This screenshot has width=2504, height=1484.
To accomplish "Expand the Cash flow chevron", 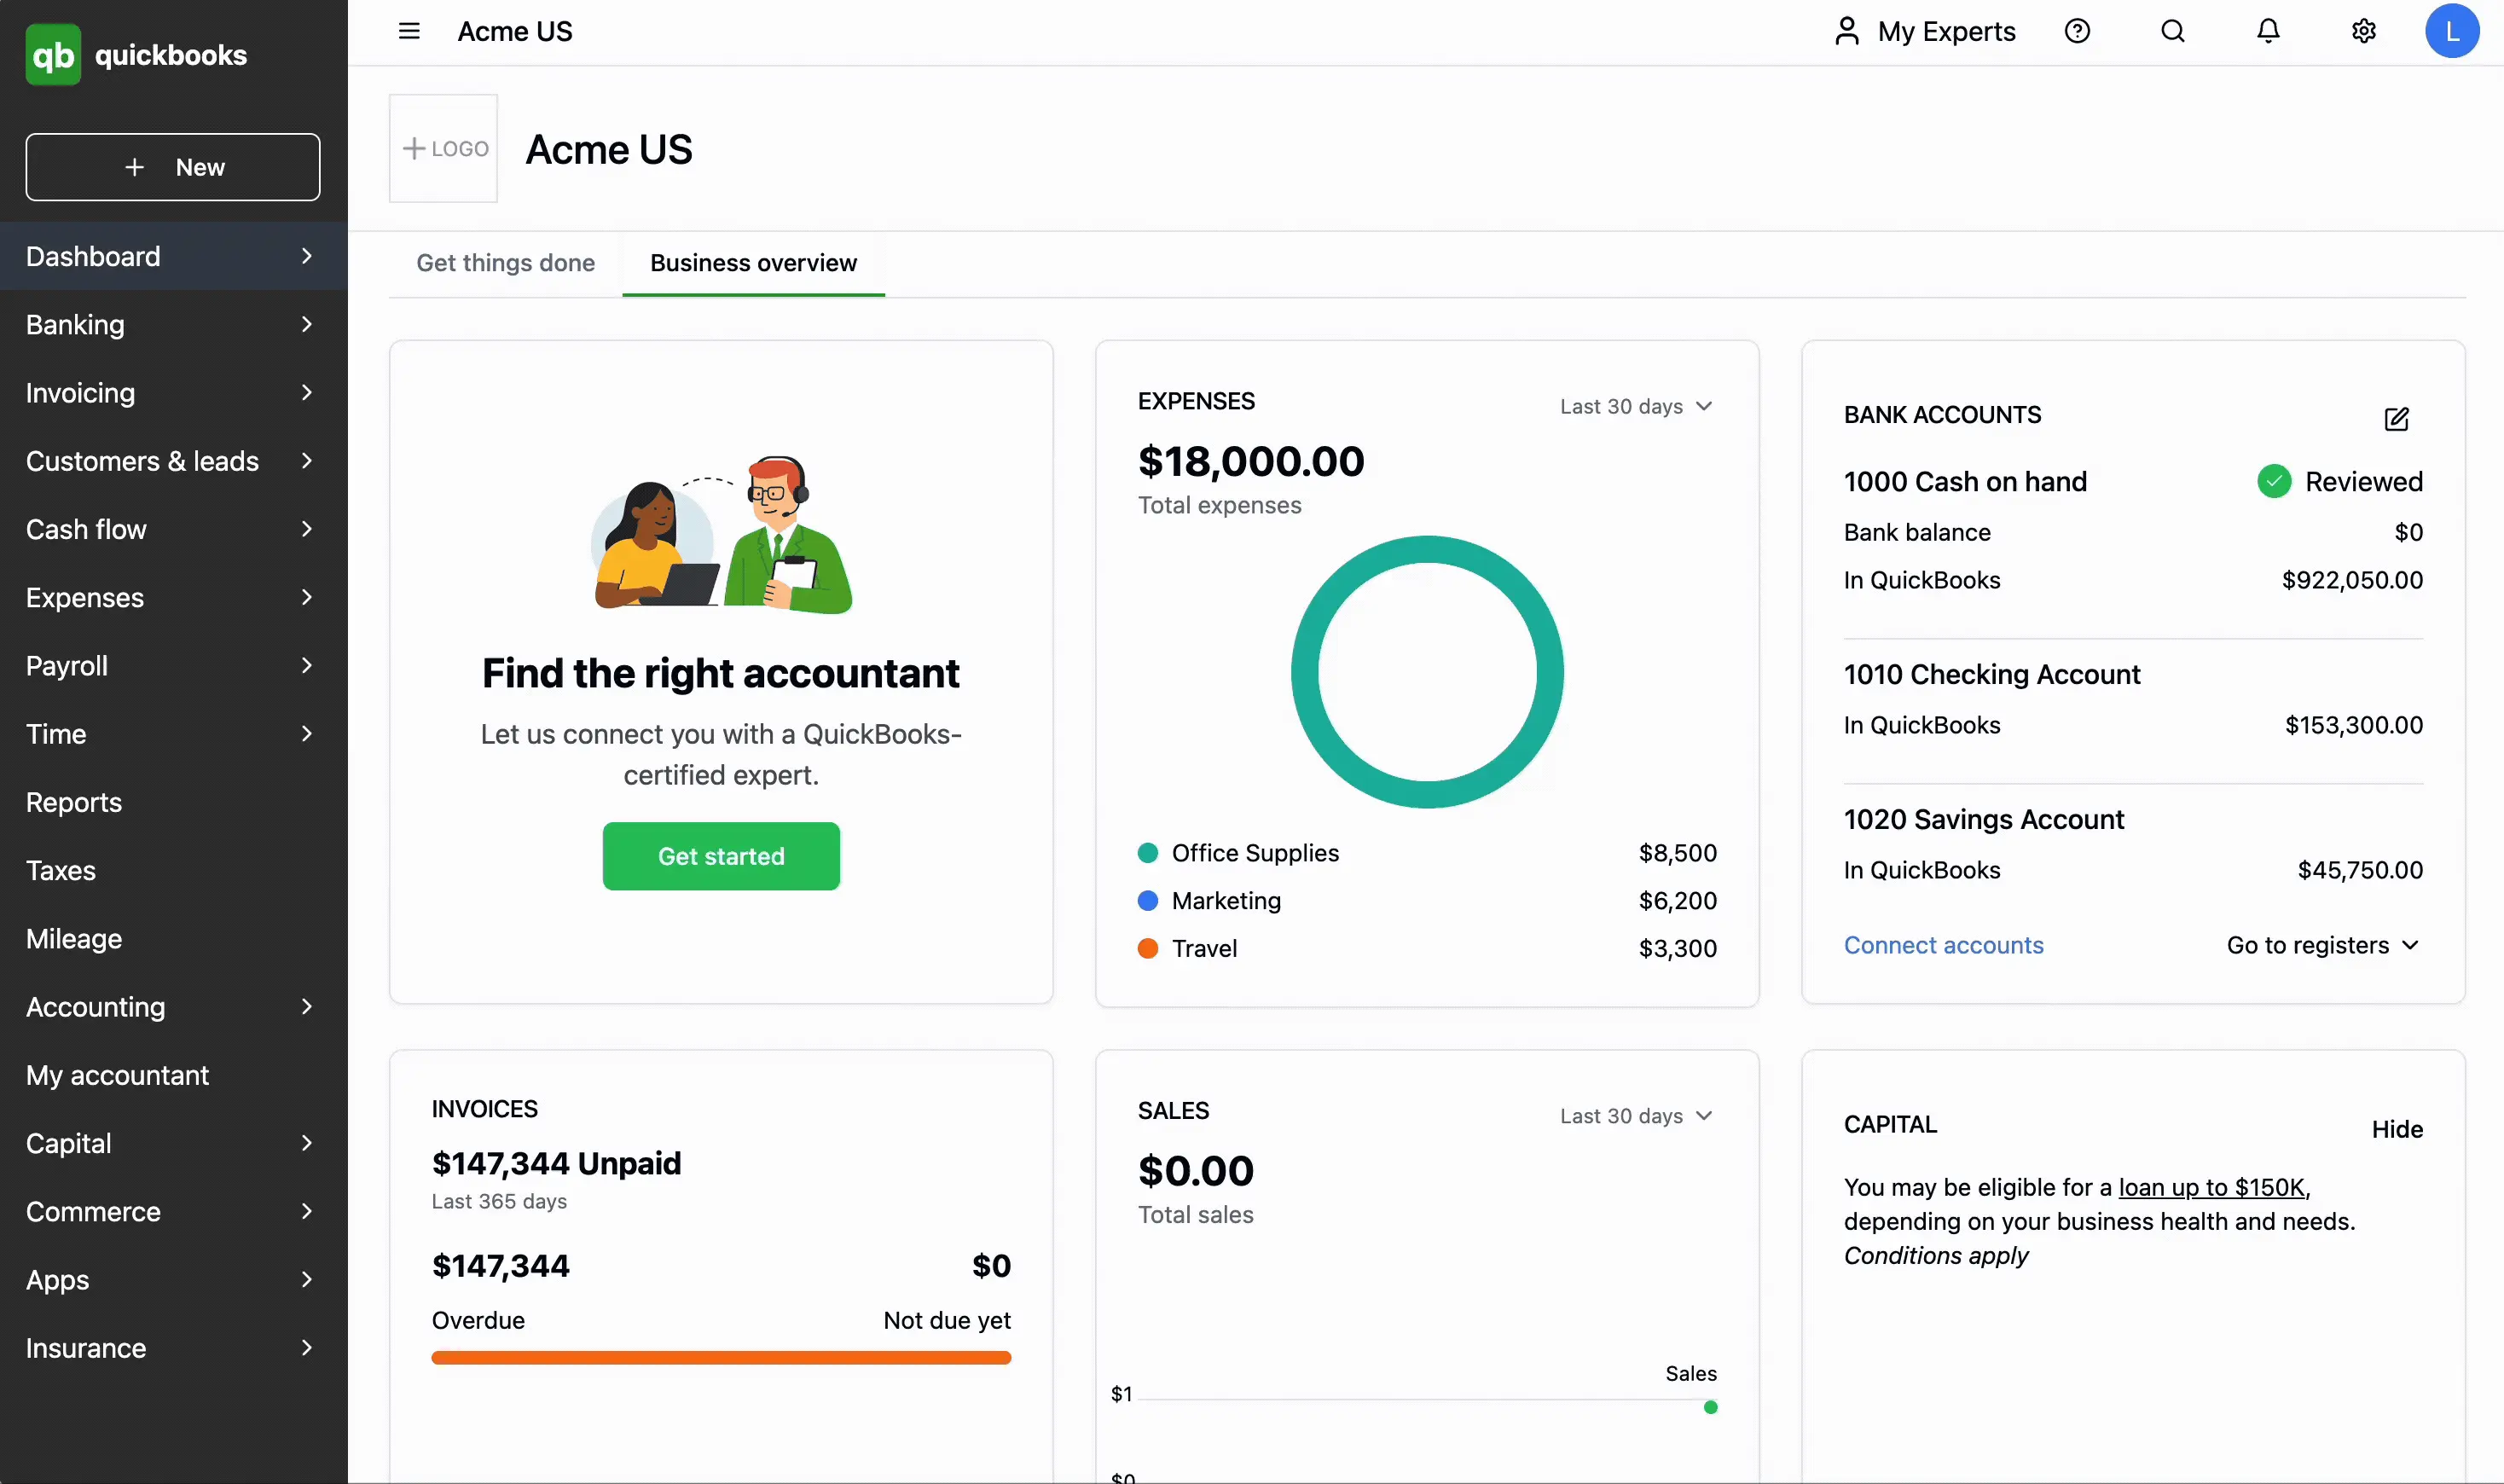I will point(307,529).
